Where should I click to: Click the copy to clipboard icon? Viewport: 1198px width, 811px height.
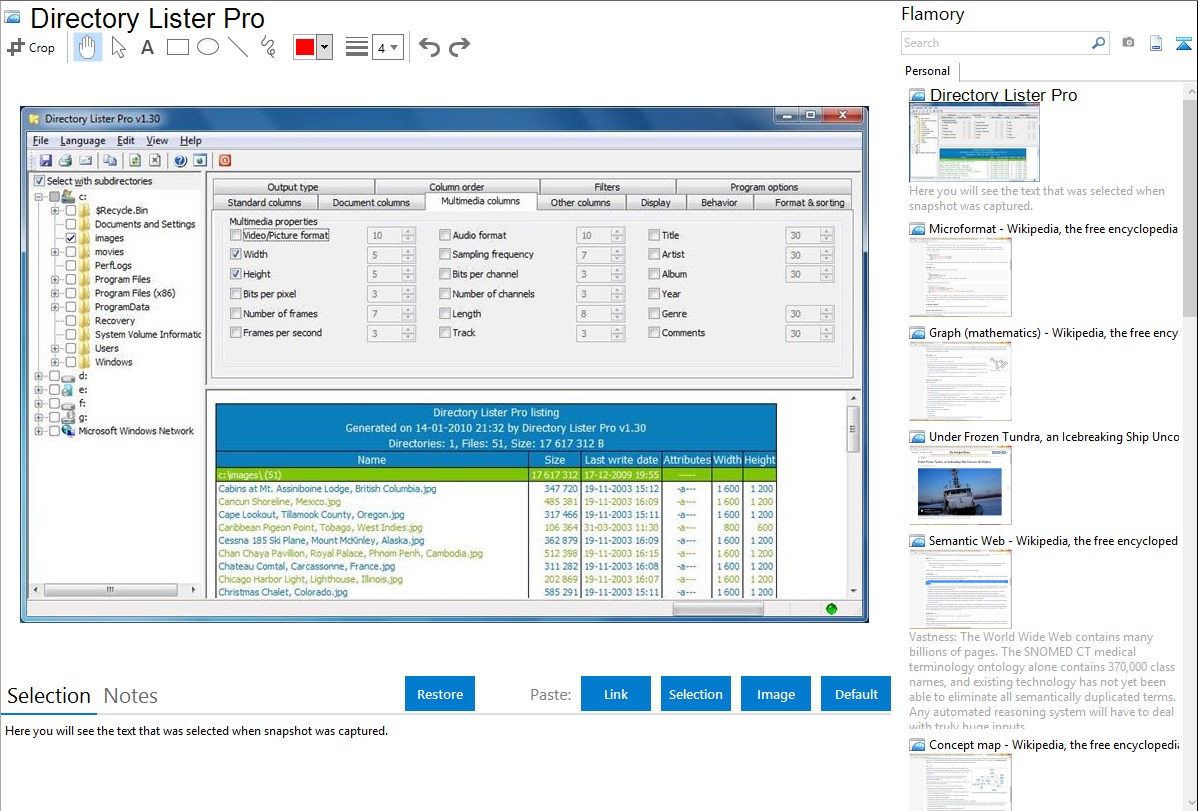click(x=111, y=161)
